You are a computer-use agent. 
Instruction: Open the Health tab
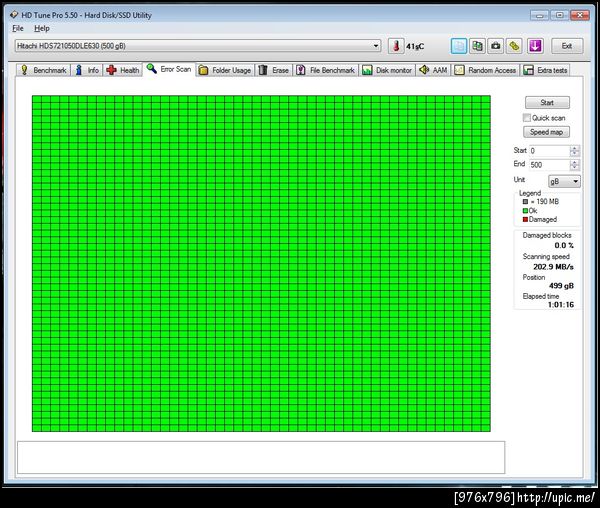tap(123, 70)
